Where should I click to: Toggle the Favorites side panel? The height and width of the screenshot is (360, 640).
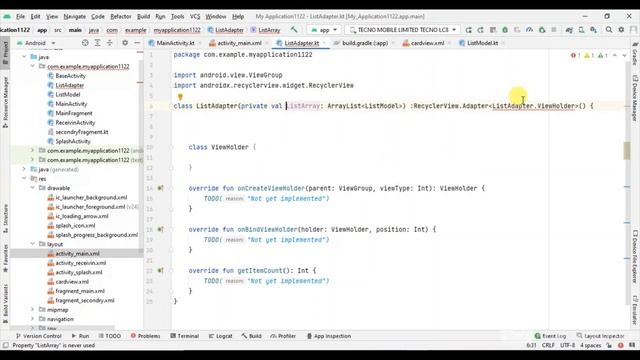click(5, 258)
